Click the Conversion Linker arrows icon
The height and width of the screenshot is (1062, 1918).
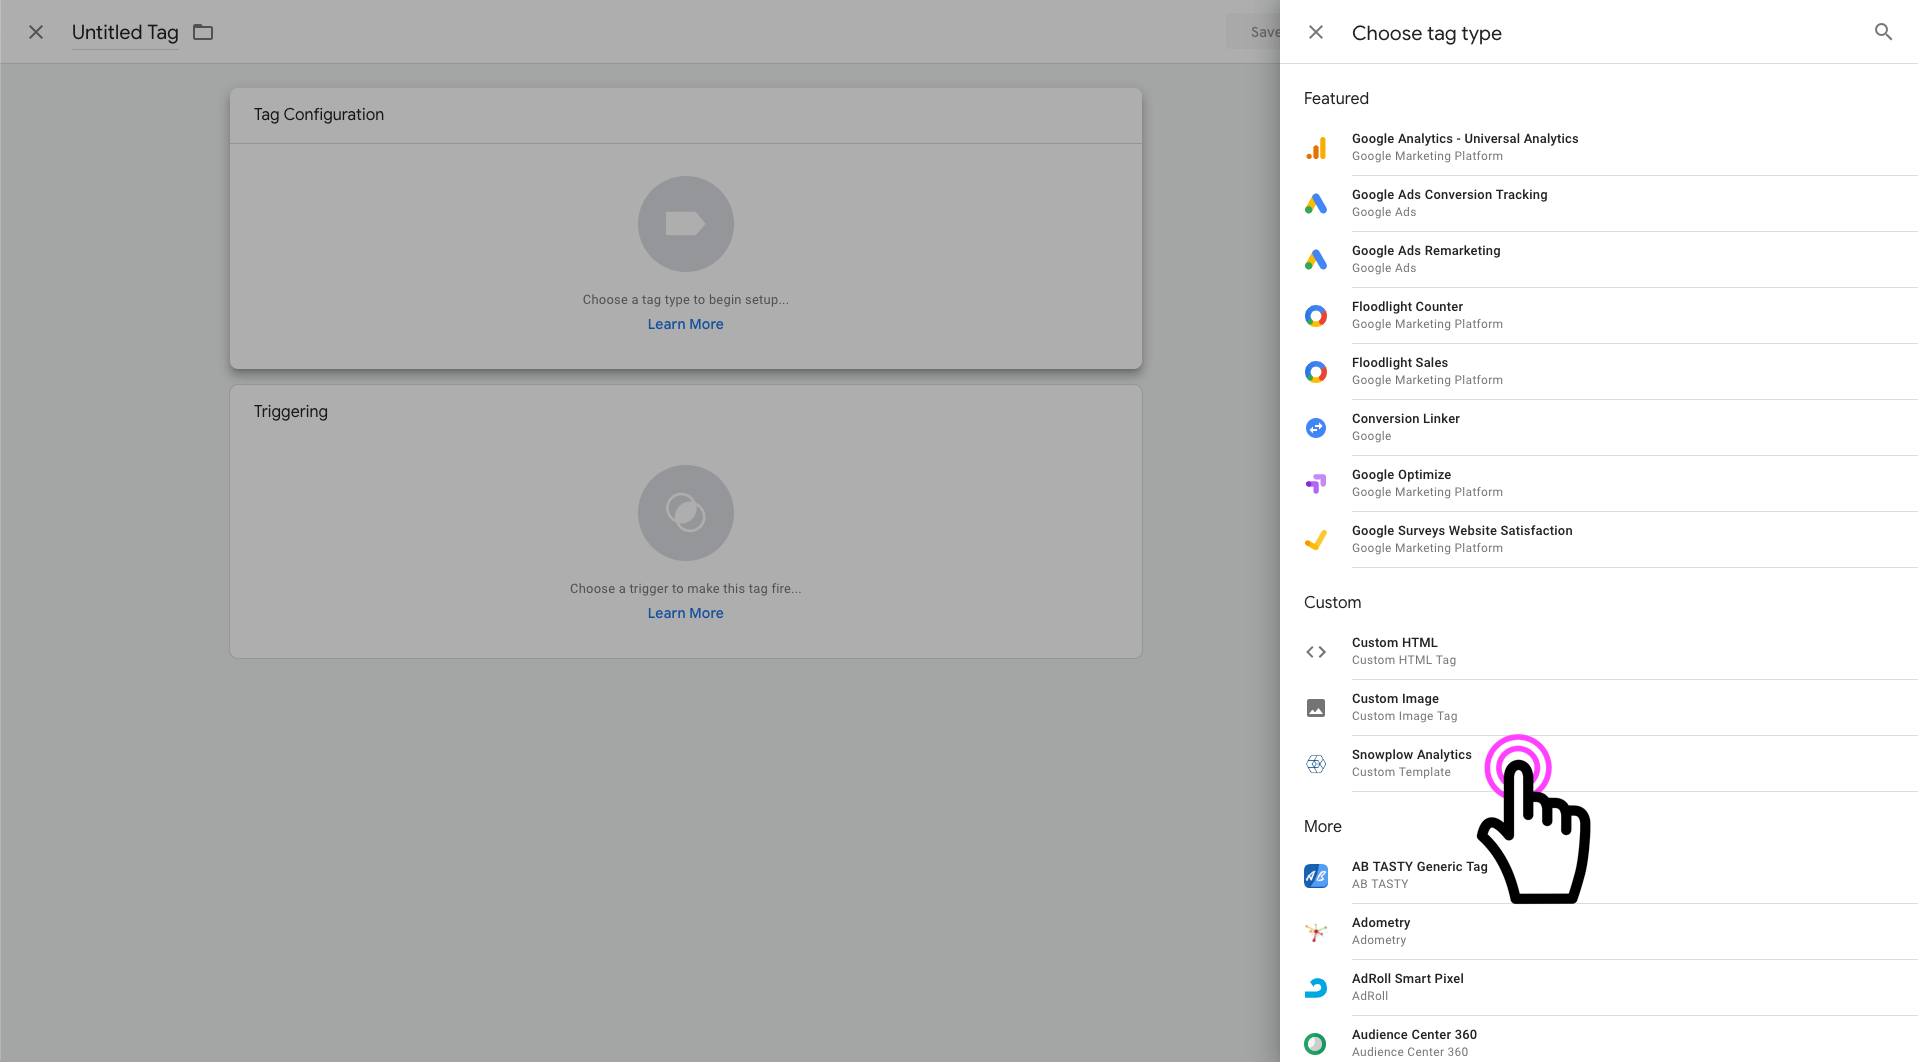1316,428
